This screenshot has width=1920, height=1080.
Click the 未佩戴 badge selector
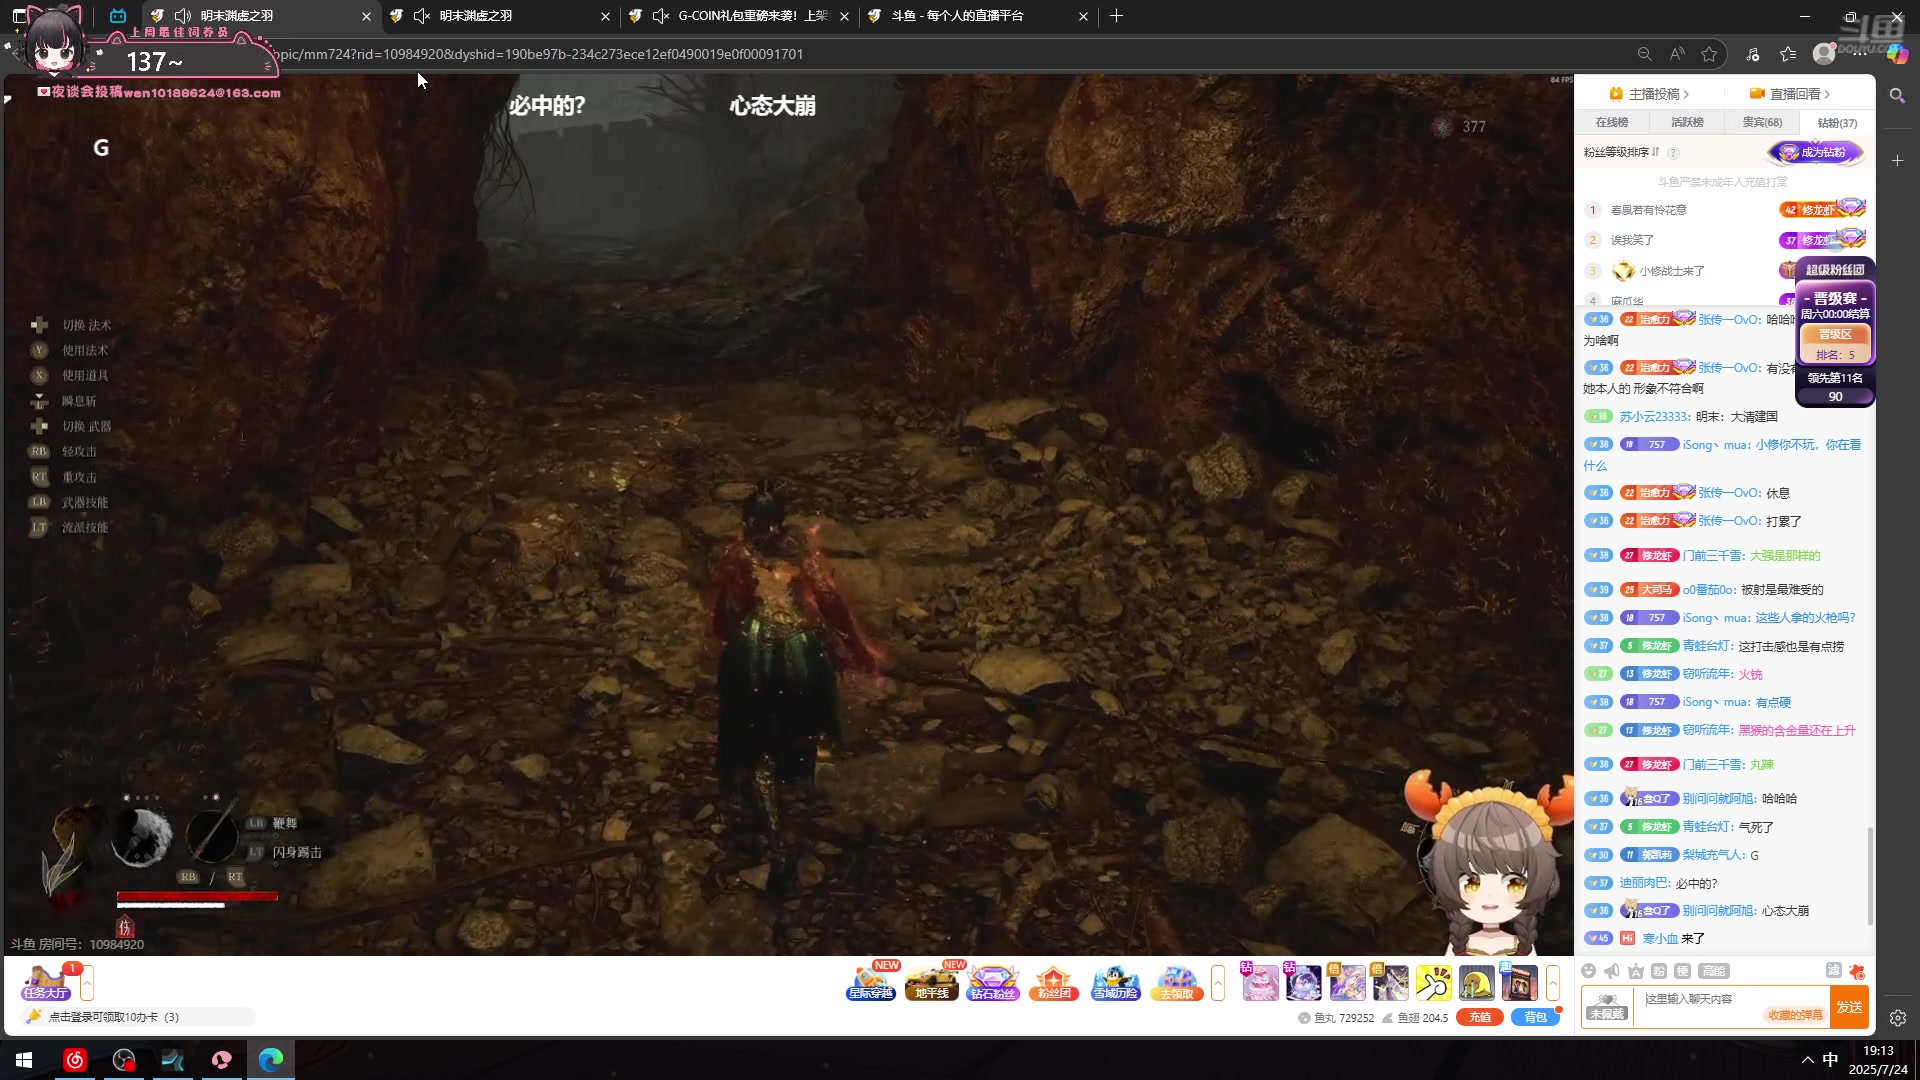[x=1607, y=1007]
